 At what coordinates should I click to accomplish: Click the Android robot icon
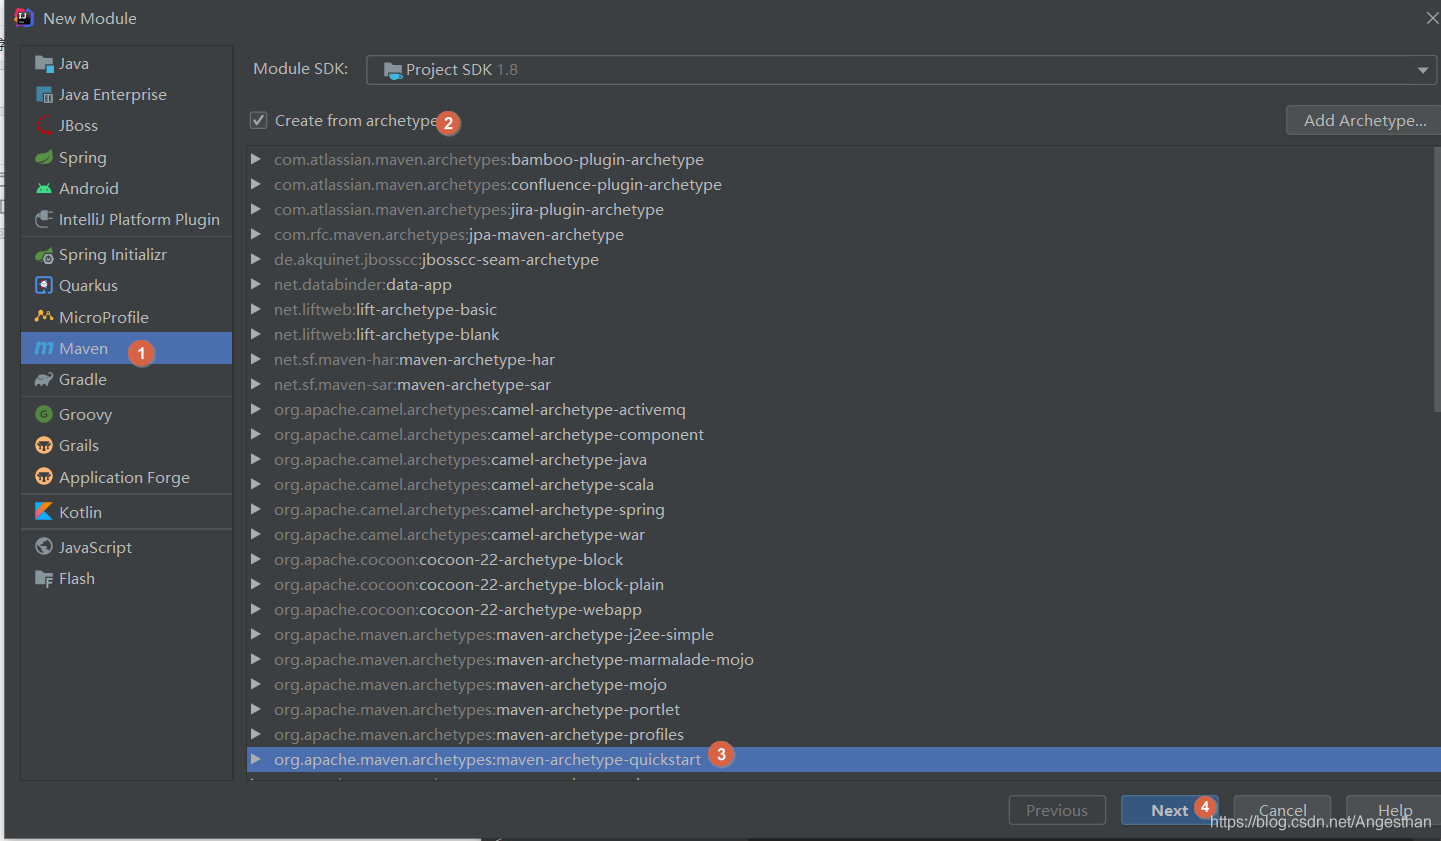(44, 188)
